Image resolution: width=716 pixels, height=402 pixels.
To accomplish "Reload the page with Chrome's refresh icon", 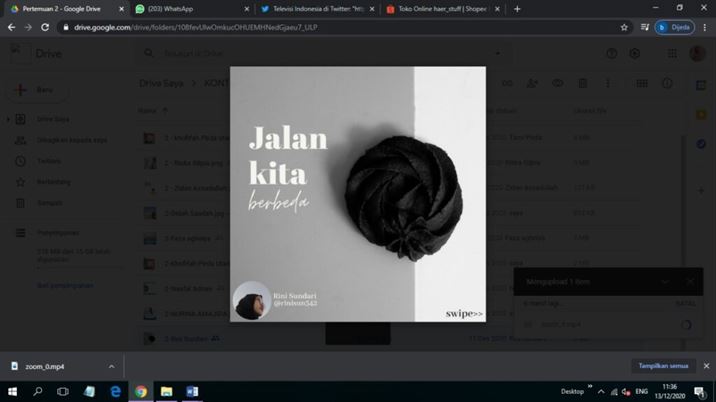I will tap(45, 27).
